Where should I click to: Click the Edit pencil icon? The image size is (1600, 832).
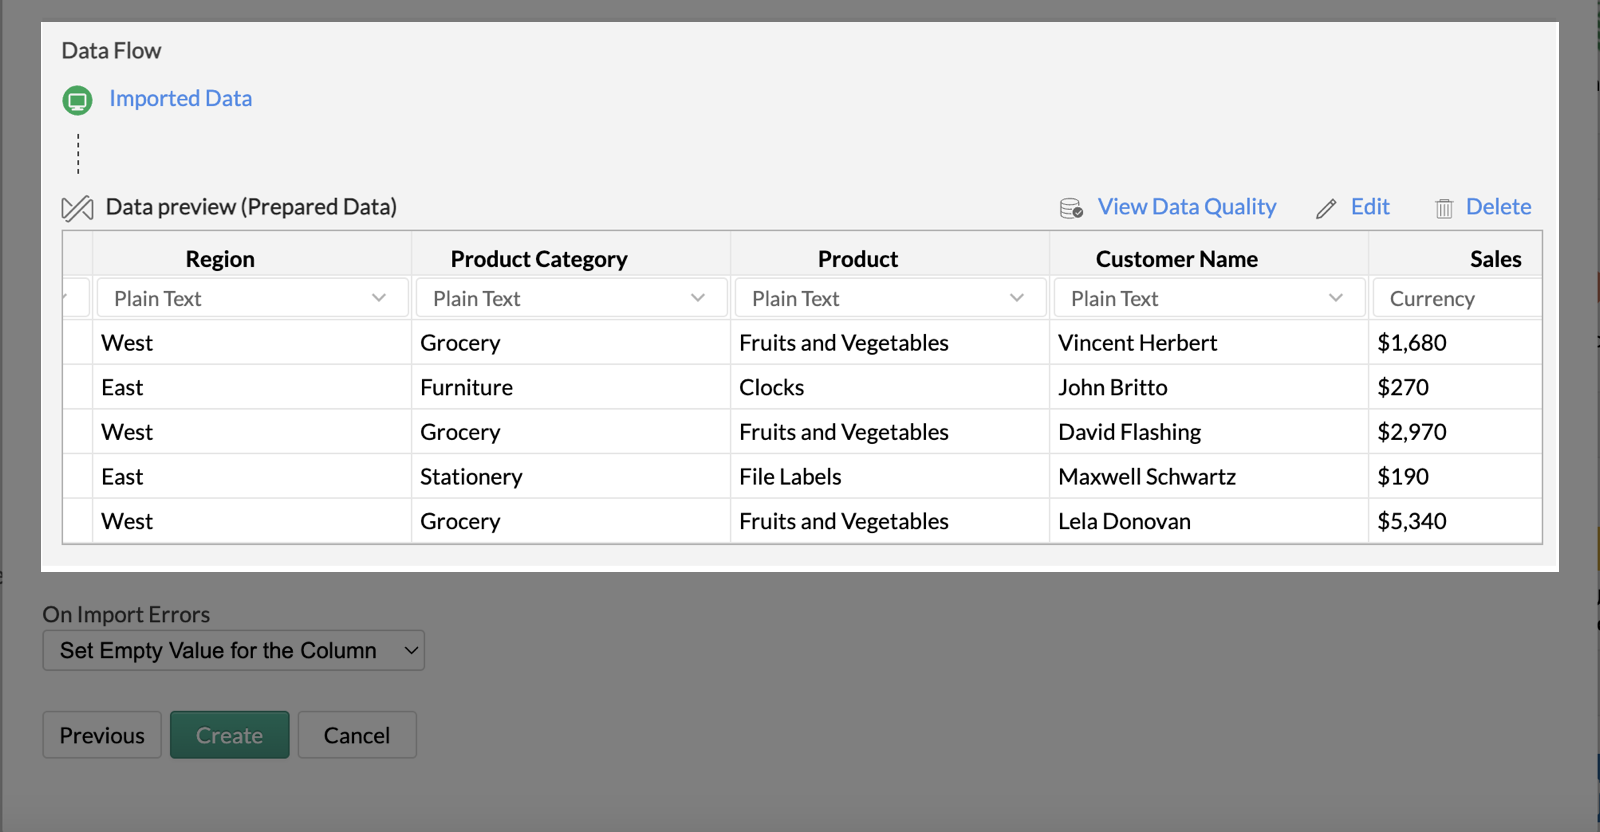coord(1326,208)
